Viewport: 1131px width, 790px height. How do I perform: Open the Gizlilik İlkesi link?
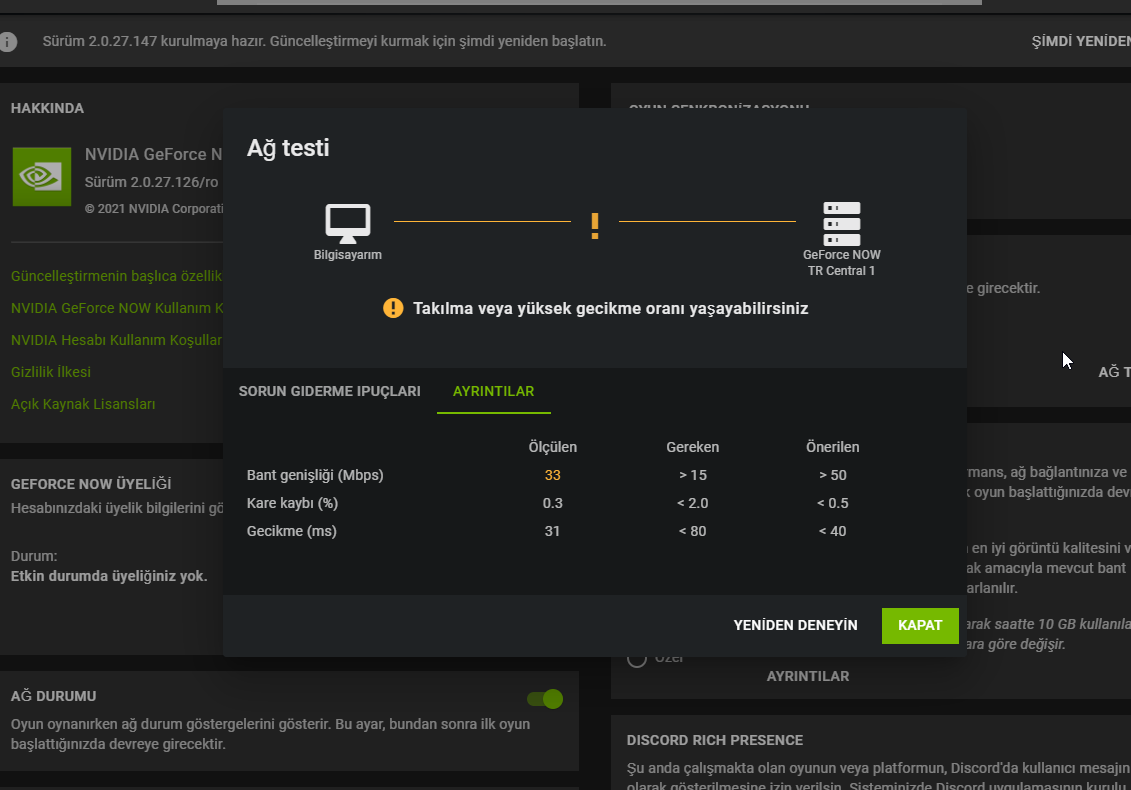pyautogui.click(x=50, y=372)
